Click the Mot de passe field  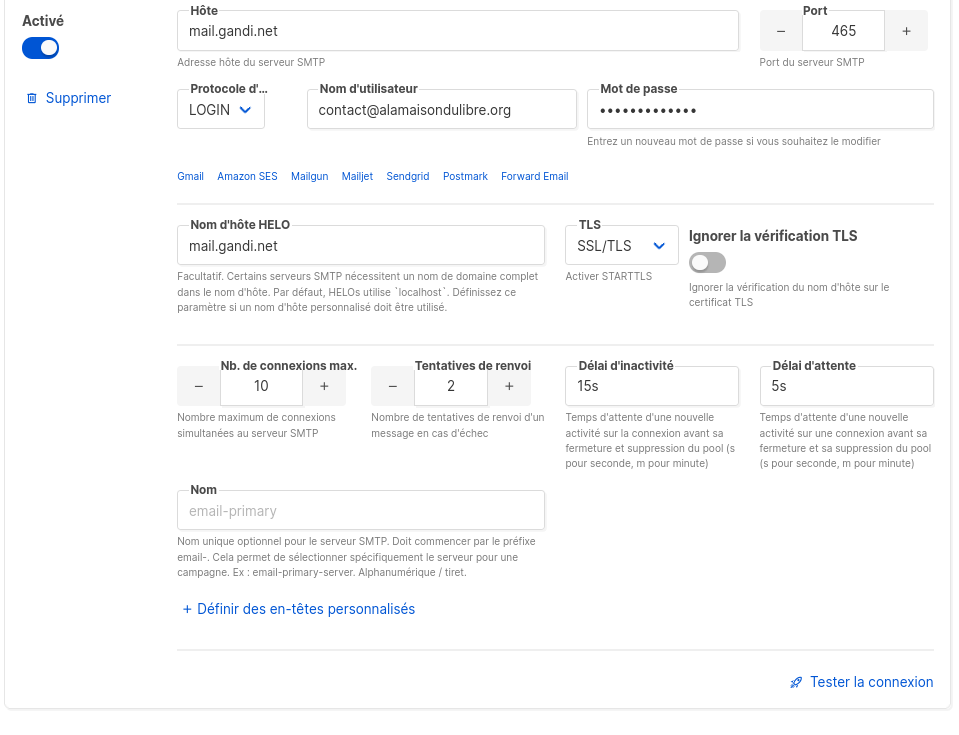760,110
